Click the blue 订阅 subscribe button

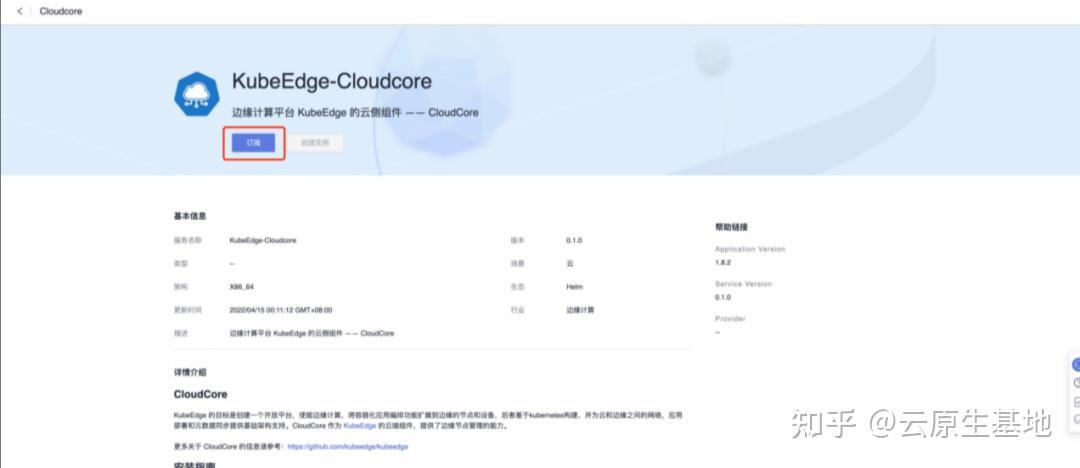pos(253,143)
